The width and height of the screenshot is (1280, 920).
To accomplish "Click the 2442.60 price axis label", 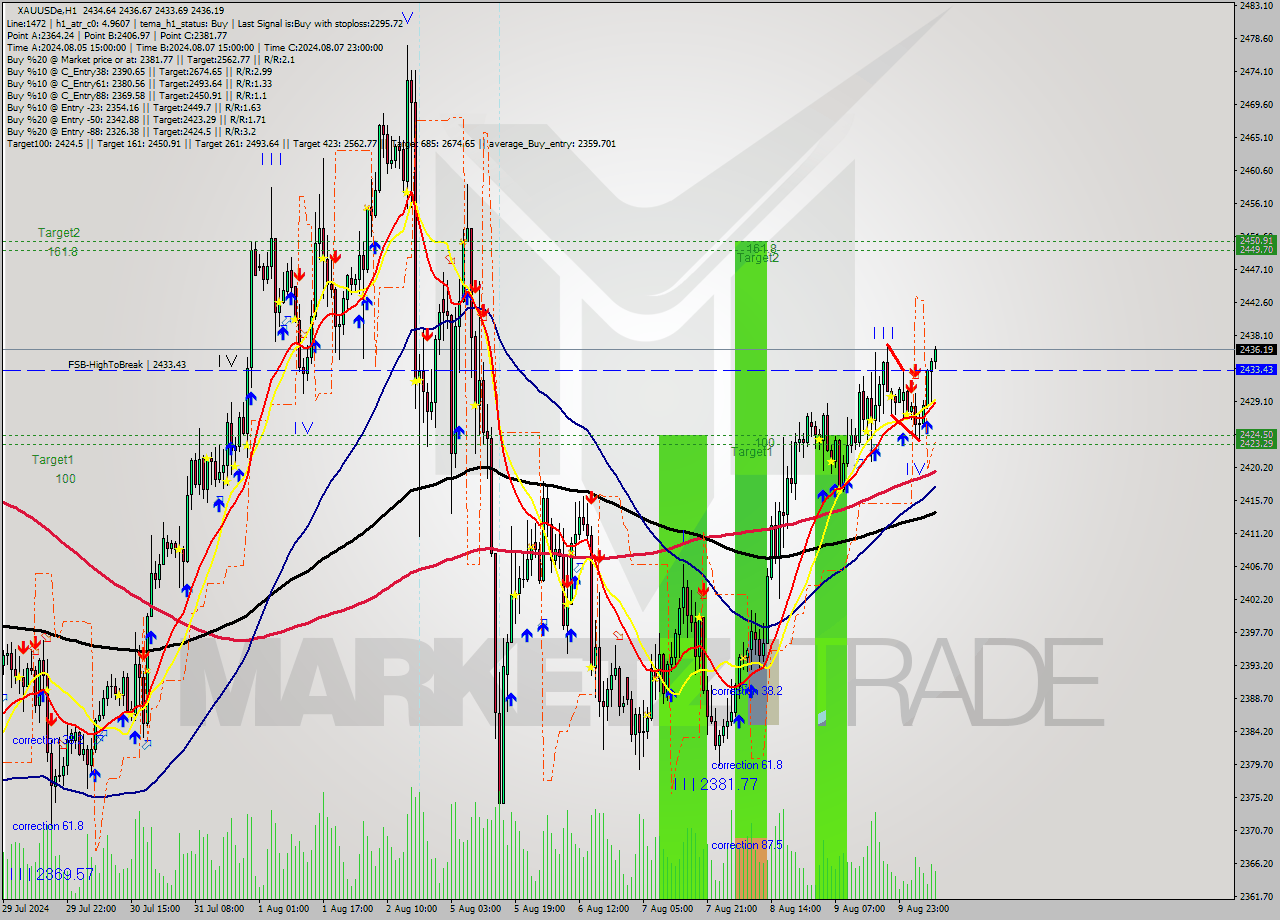I will pyautogui.click(x=1256, y=302).
